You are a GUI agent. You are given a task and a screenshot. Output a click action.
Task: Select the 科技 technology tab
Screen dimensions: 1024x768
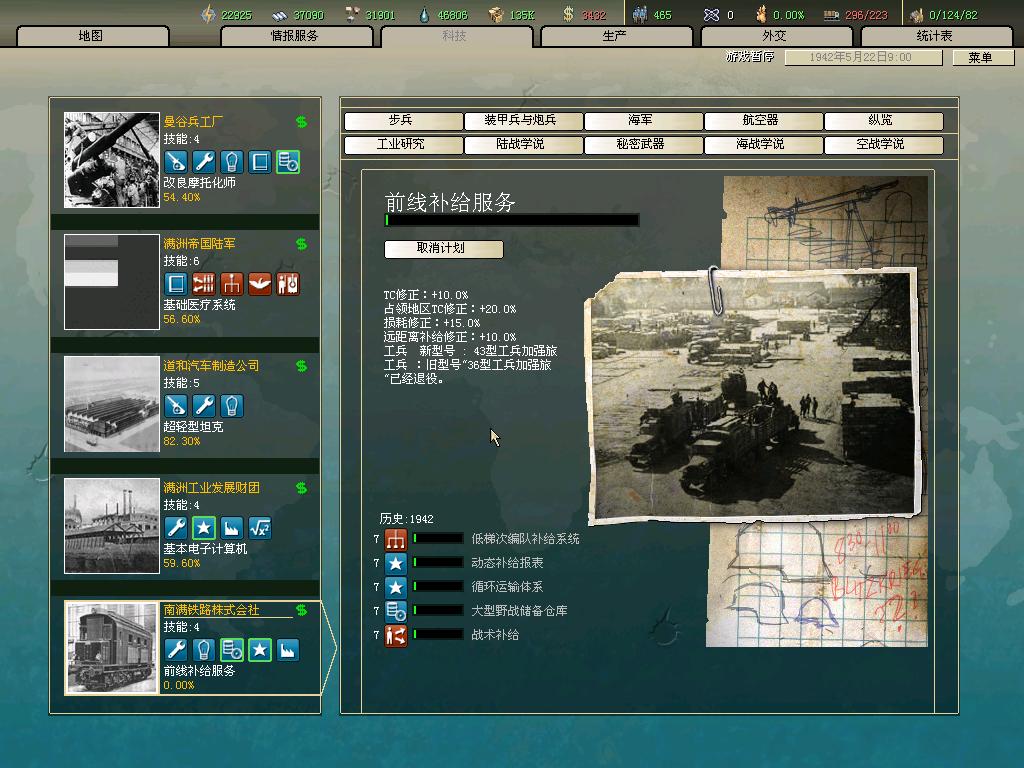(455, 37)
